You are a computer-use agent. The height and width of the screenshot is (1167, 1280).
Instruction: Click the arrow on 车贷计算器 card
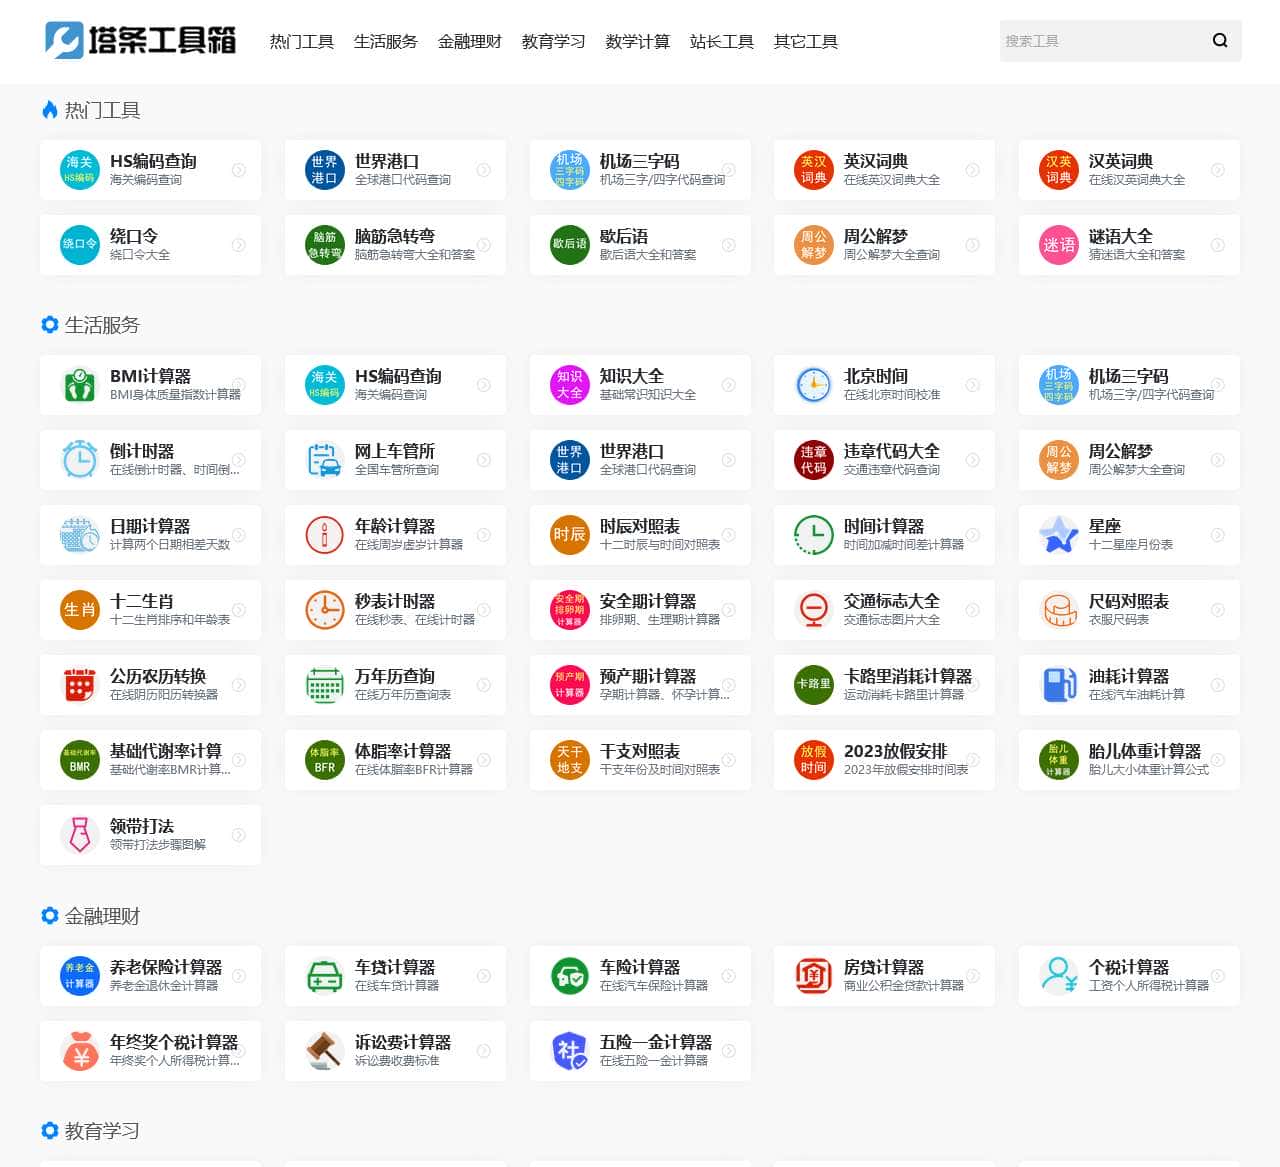click(484, 976)
